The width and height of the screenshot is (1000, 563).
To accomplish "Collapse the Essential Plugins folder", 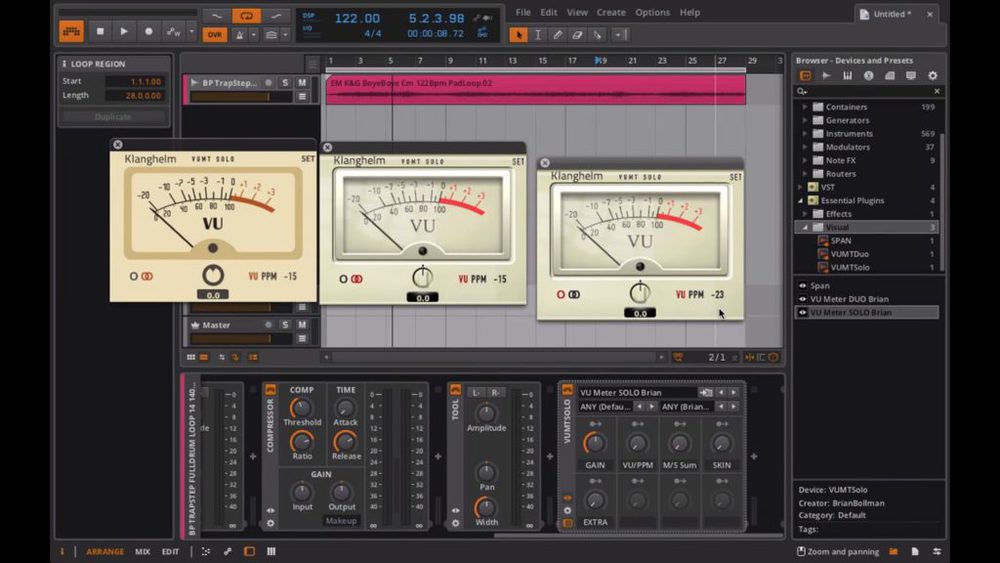I will [800, 201].
